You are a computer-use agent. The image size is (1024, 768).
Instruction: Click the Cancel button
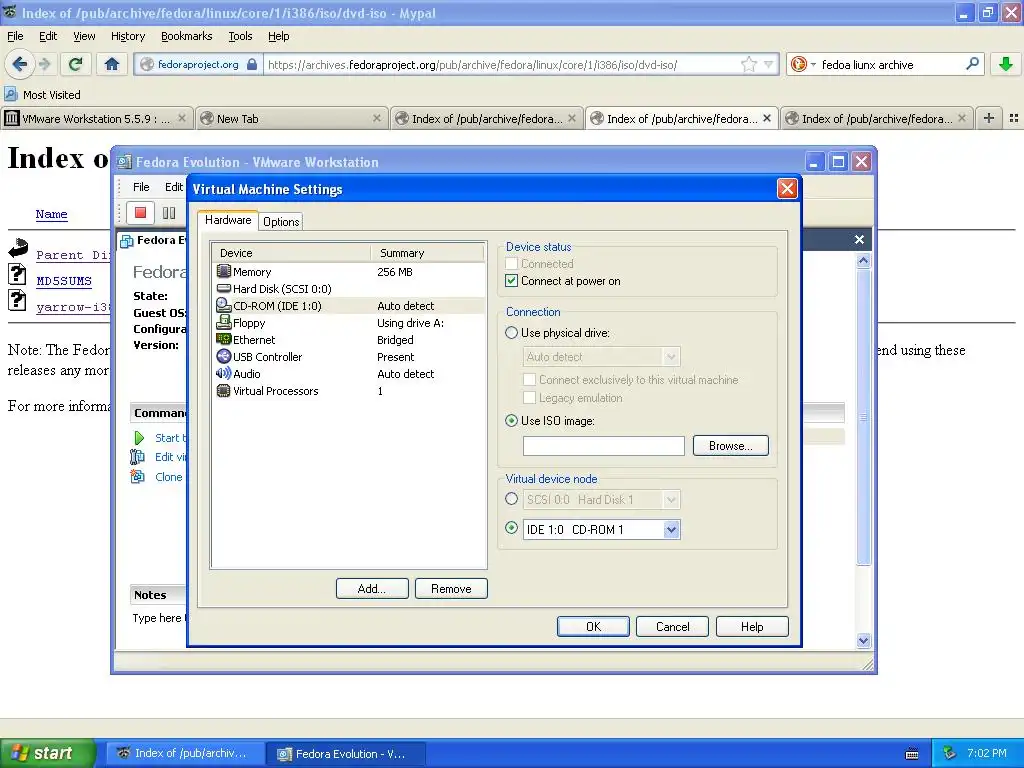click(x=673, y=626)
